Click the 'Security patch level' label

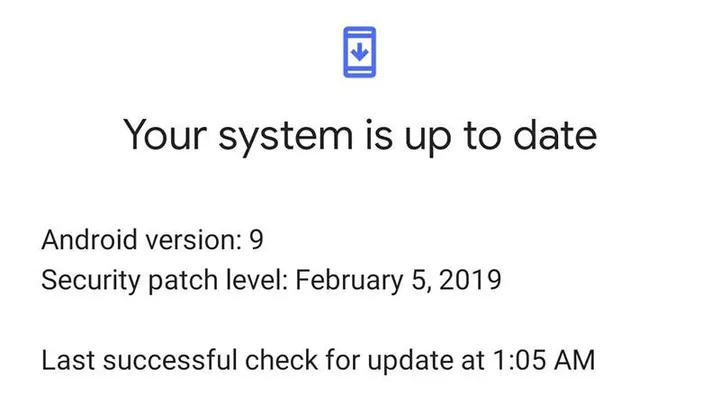[x=162, y=281]
